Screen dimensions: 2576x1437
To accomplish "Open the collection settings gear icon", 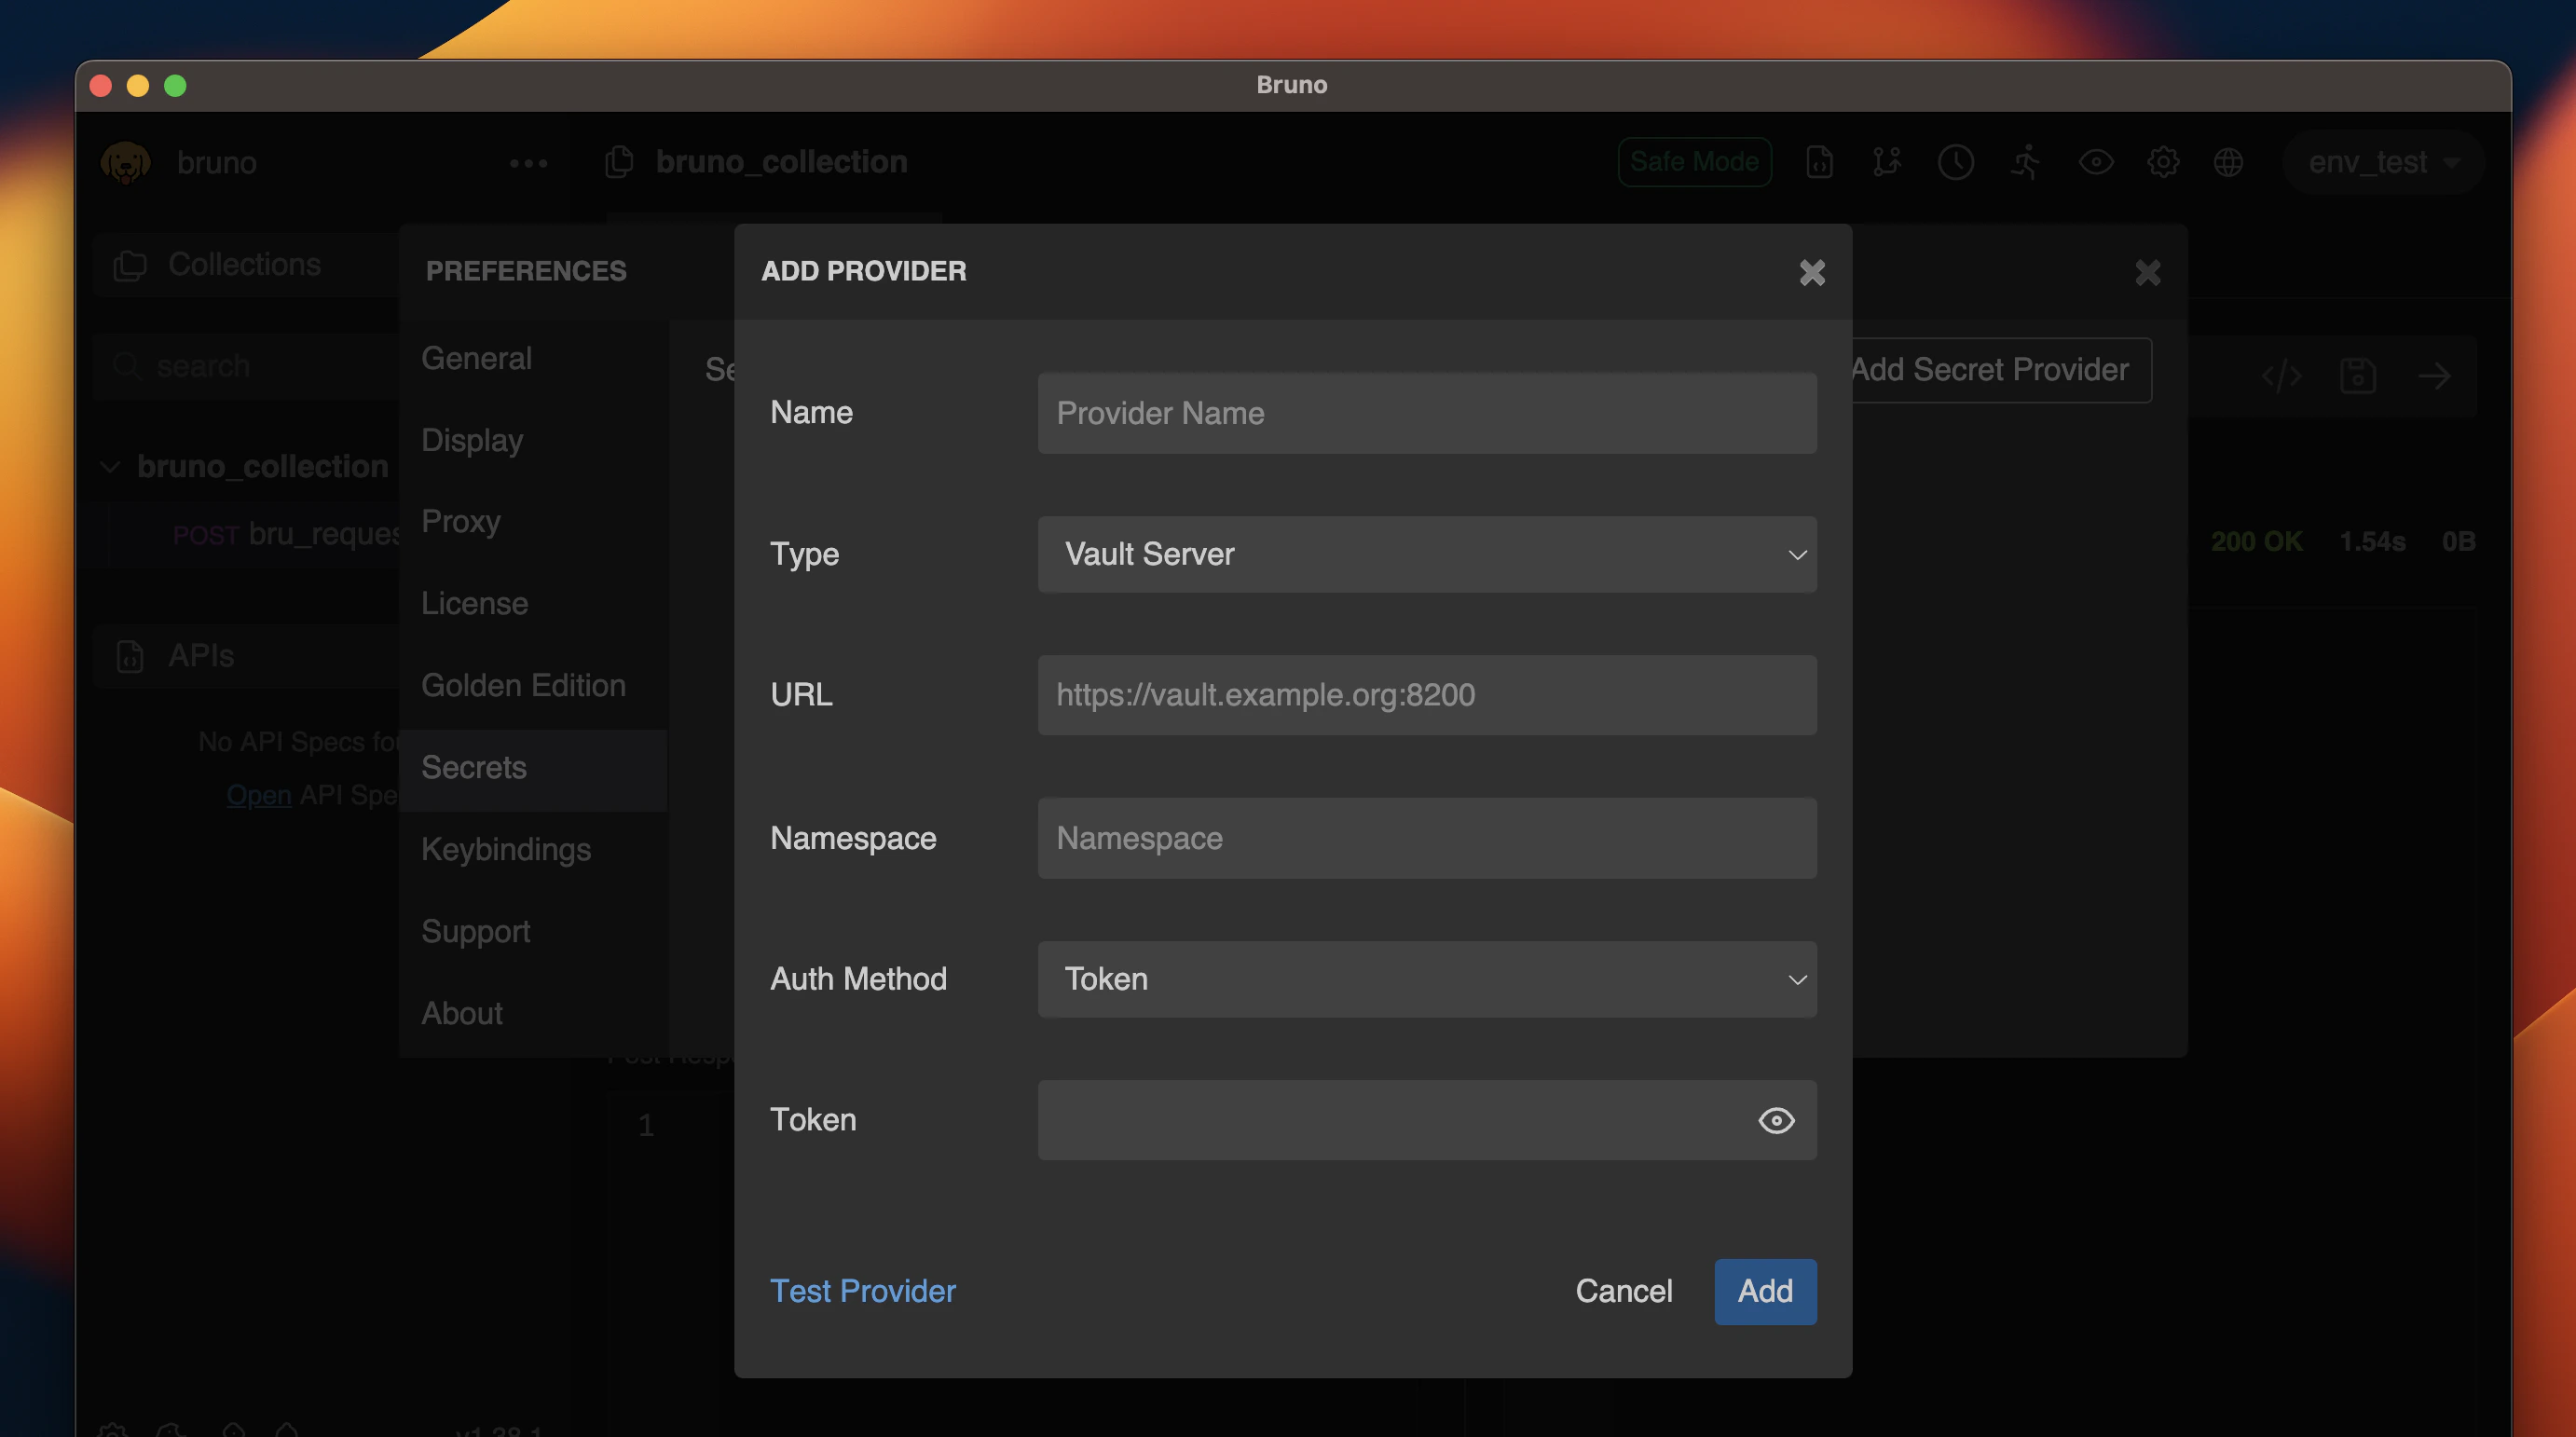I will pyautogui.click(x=2162, y=162).
